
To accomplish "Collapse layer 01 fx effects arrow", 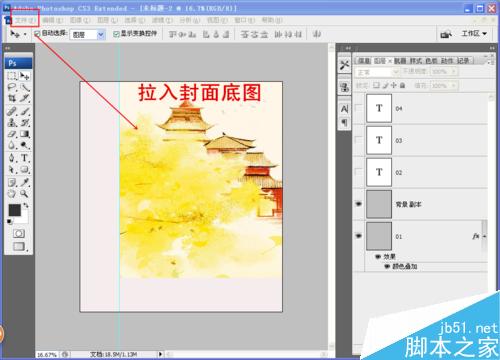I will click(x=484, y=236).
